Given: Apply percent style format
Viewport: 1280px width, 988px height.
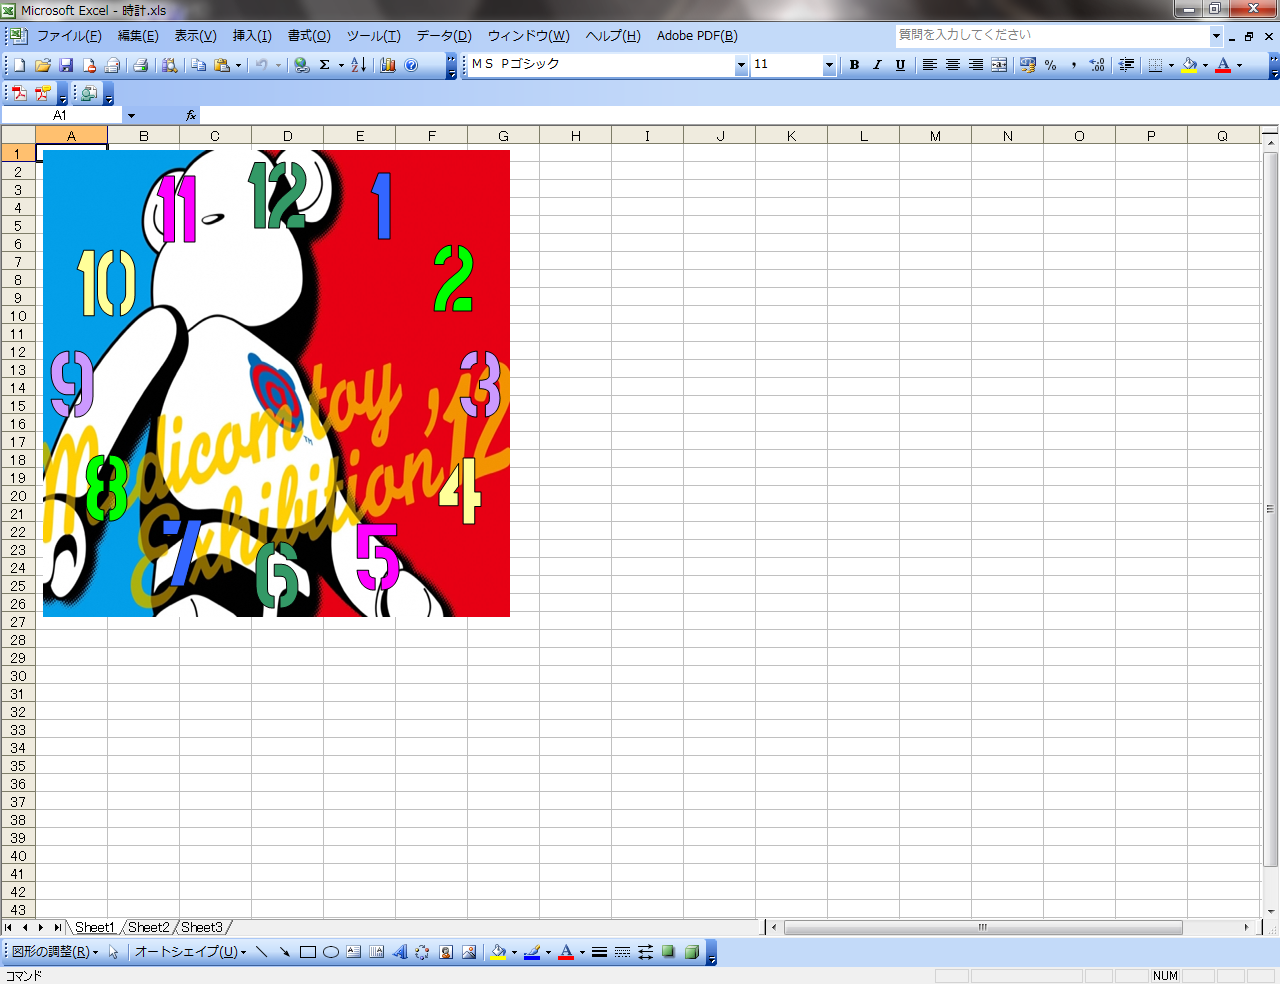Looking at the screenshot, I should (1051, 65).
